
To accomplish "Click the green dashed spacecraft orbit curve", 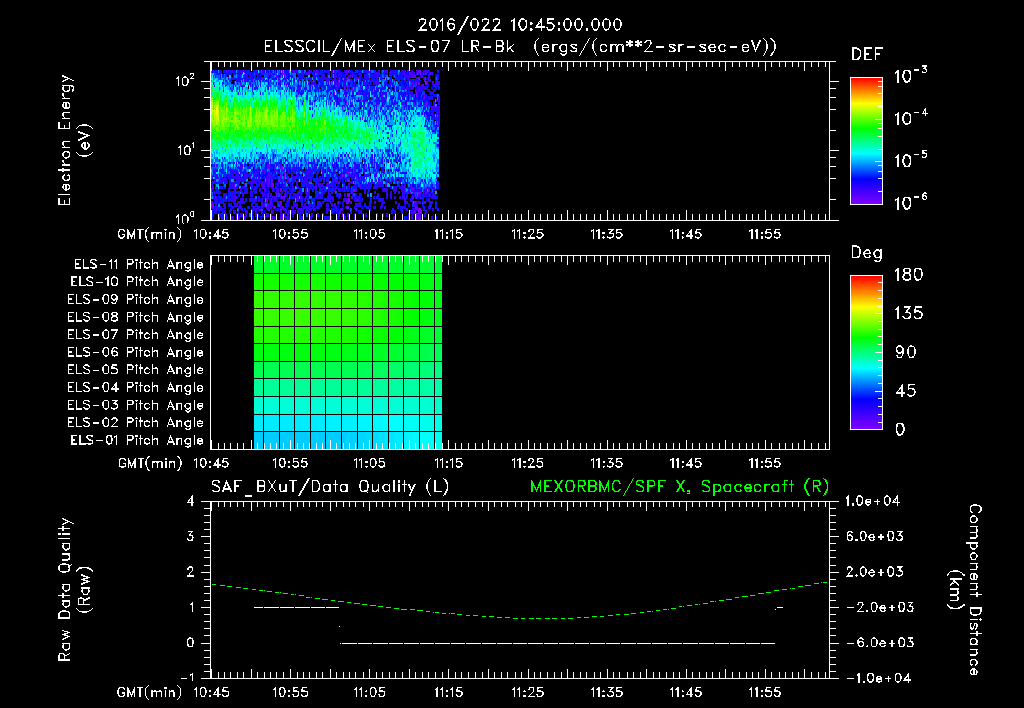I will click(520, 617).
